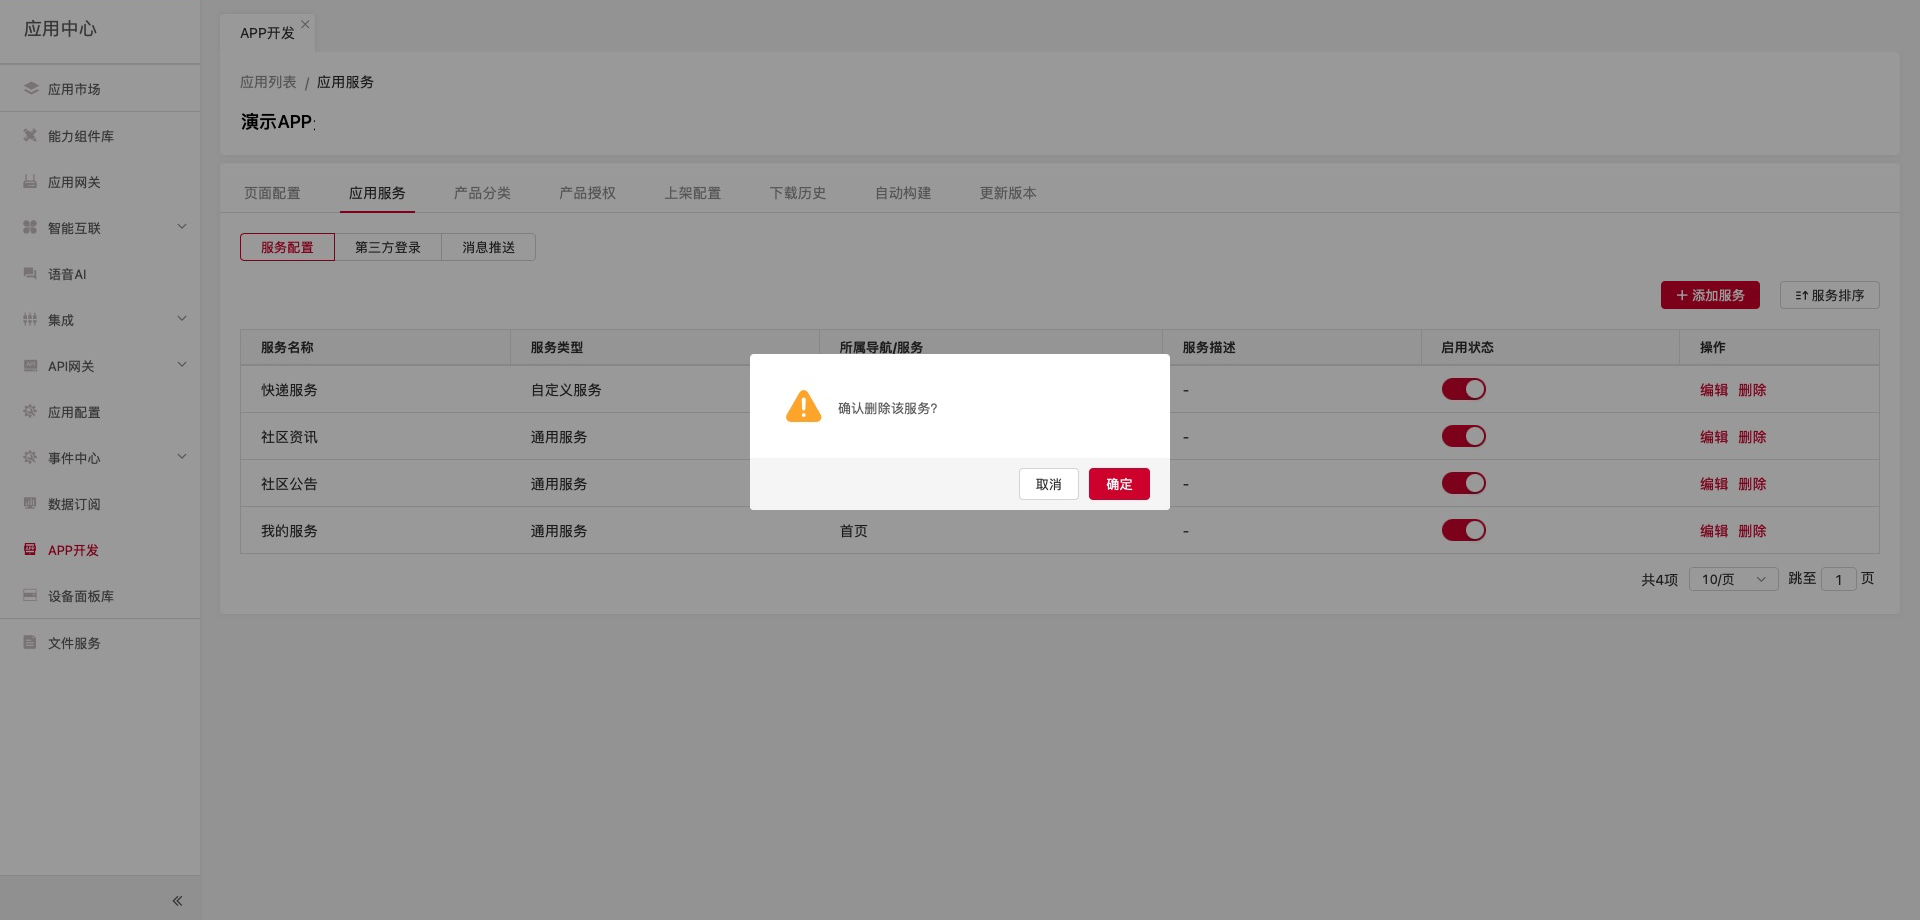Toggle enable switch for 快递服务
The height and width of the screenshot is (920, 1920).
(1463, 389)
